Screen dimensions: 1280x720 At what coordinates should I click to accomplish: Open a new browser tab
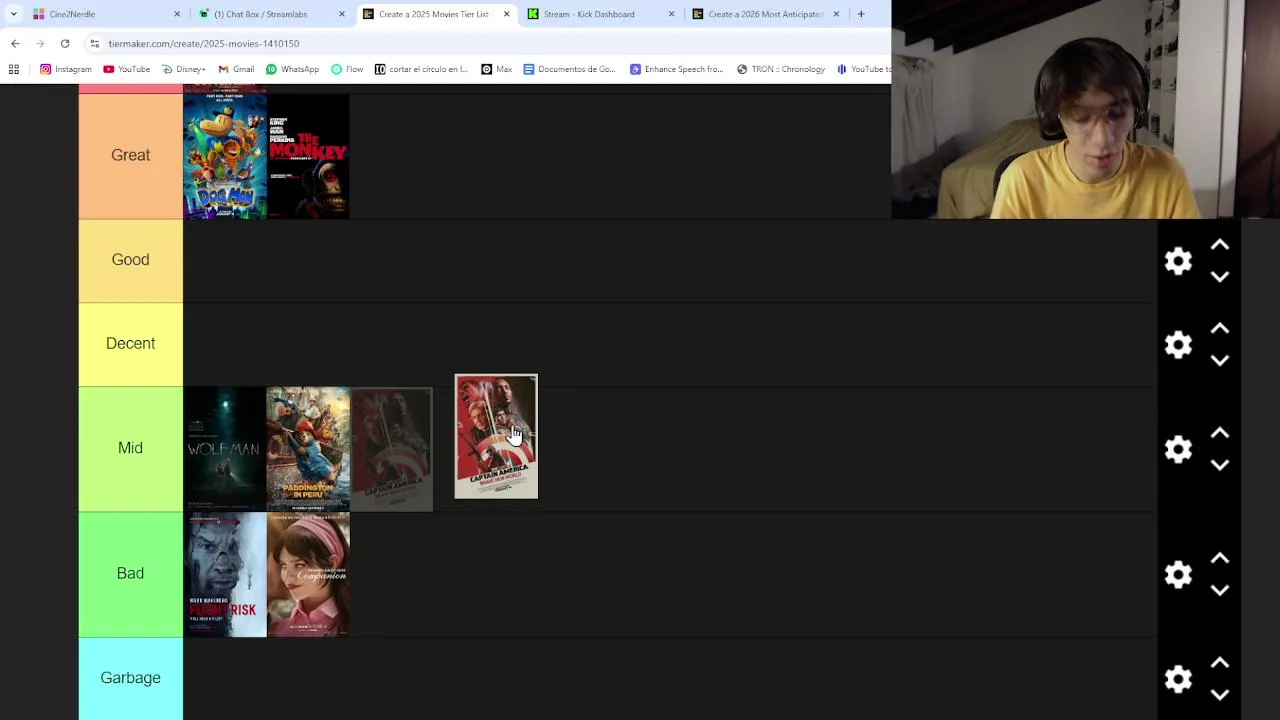coord(861,14)
